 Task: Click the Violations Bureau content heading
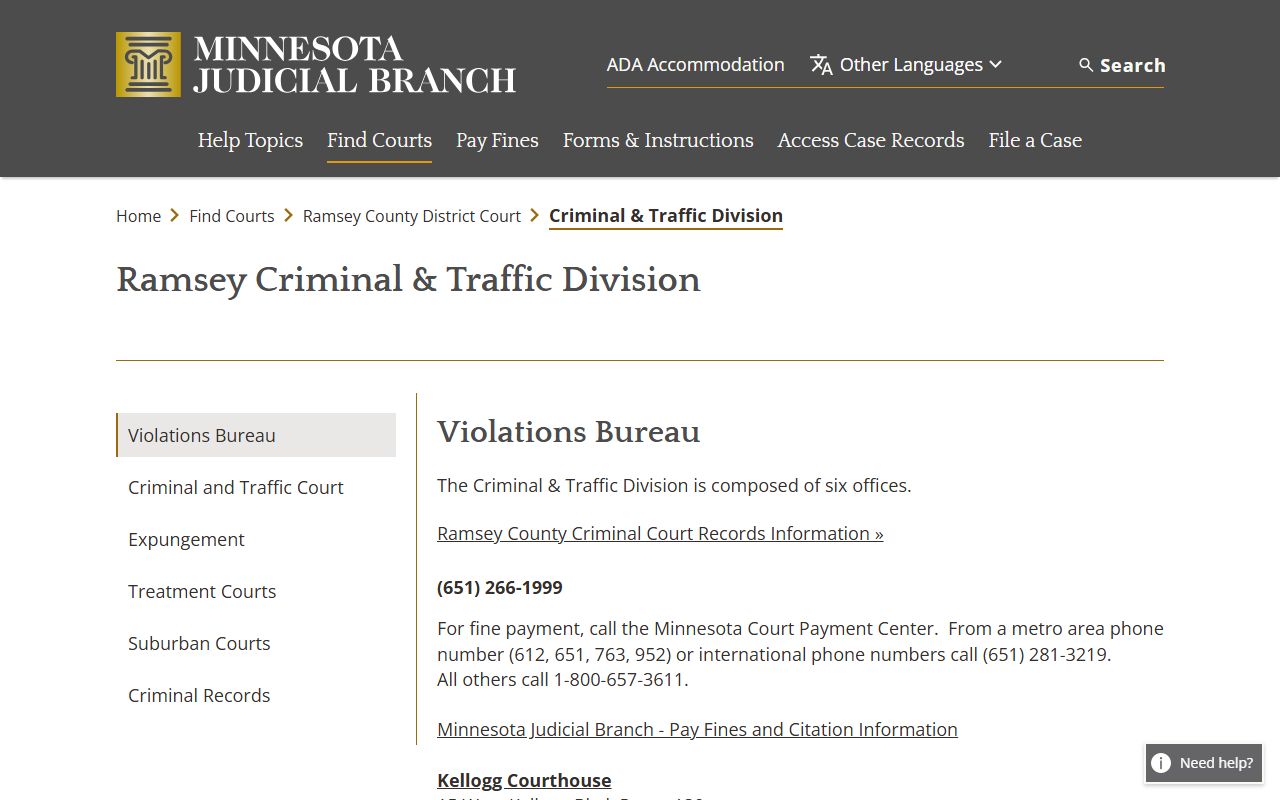(569, 432)
